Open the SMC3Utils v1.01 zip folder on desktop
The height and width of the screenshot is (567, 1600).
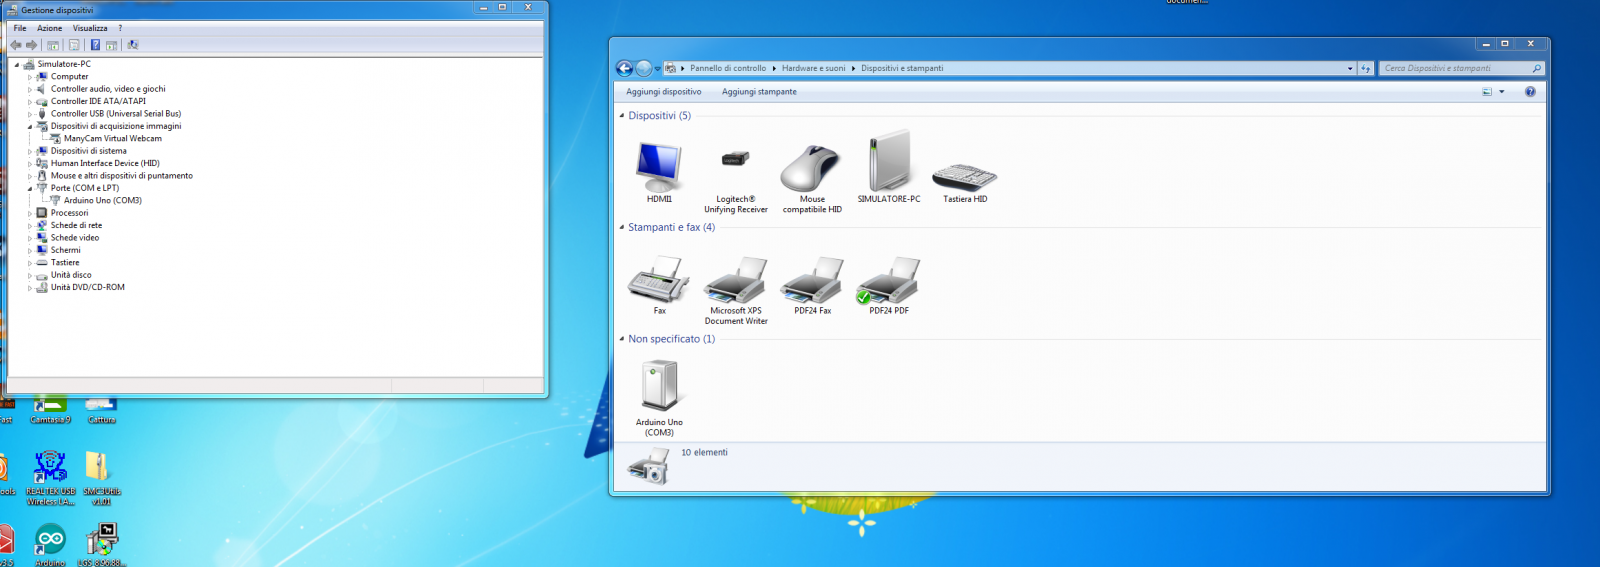(x=97, y=467)
